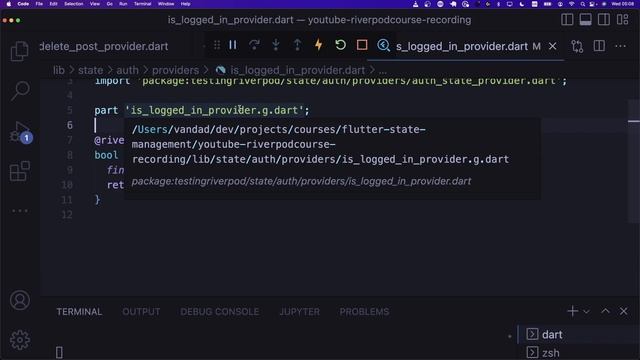Click the state breadcrumb
The width and height of the screenshot is (640, 360).
point(91,70)
